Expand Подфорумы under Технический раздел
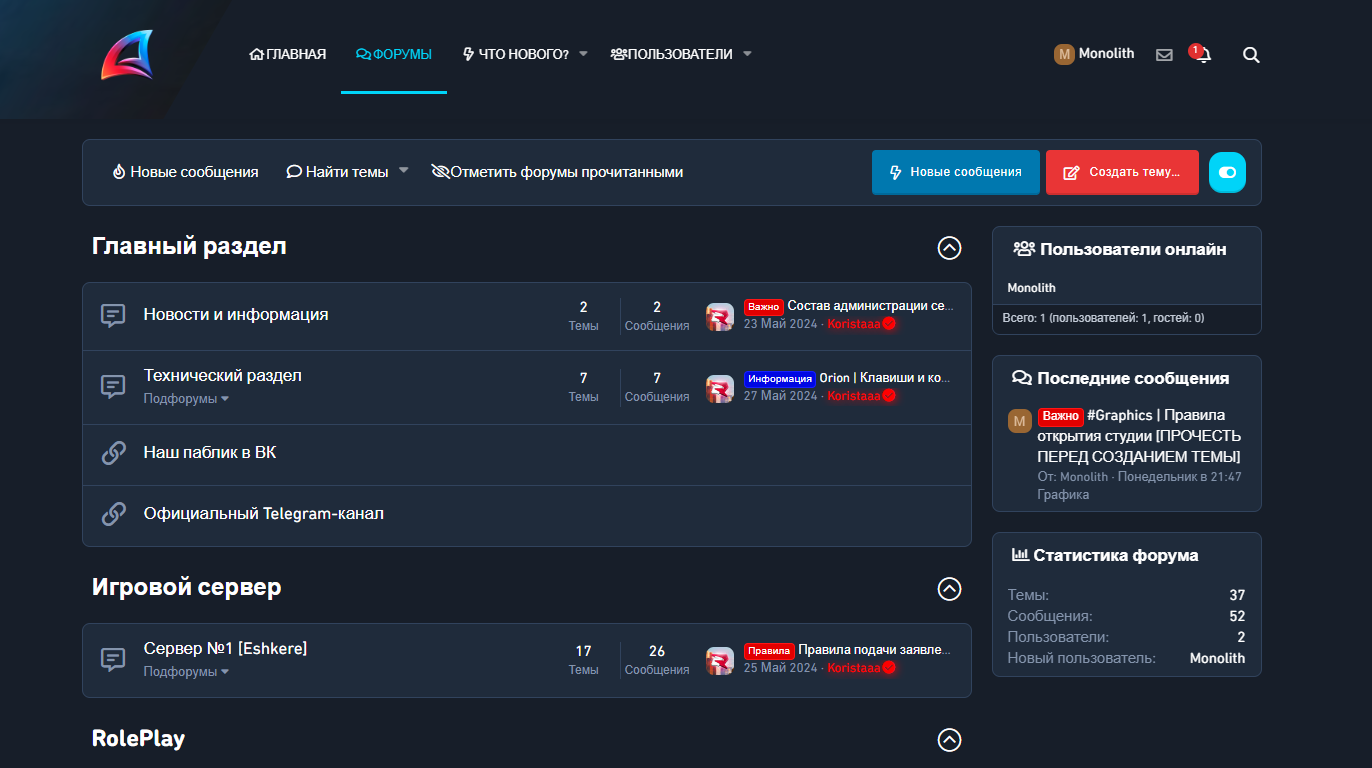This screenshot has width=1372, height=768. (186, 399)
